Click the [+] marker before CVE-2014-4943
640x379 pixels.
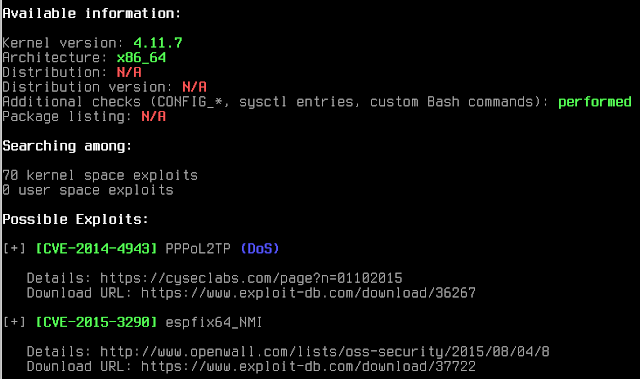click(14, 248)
